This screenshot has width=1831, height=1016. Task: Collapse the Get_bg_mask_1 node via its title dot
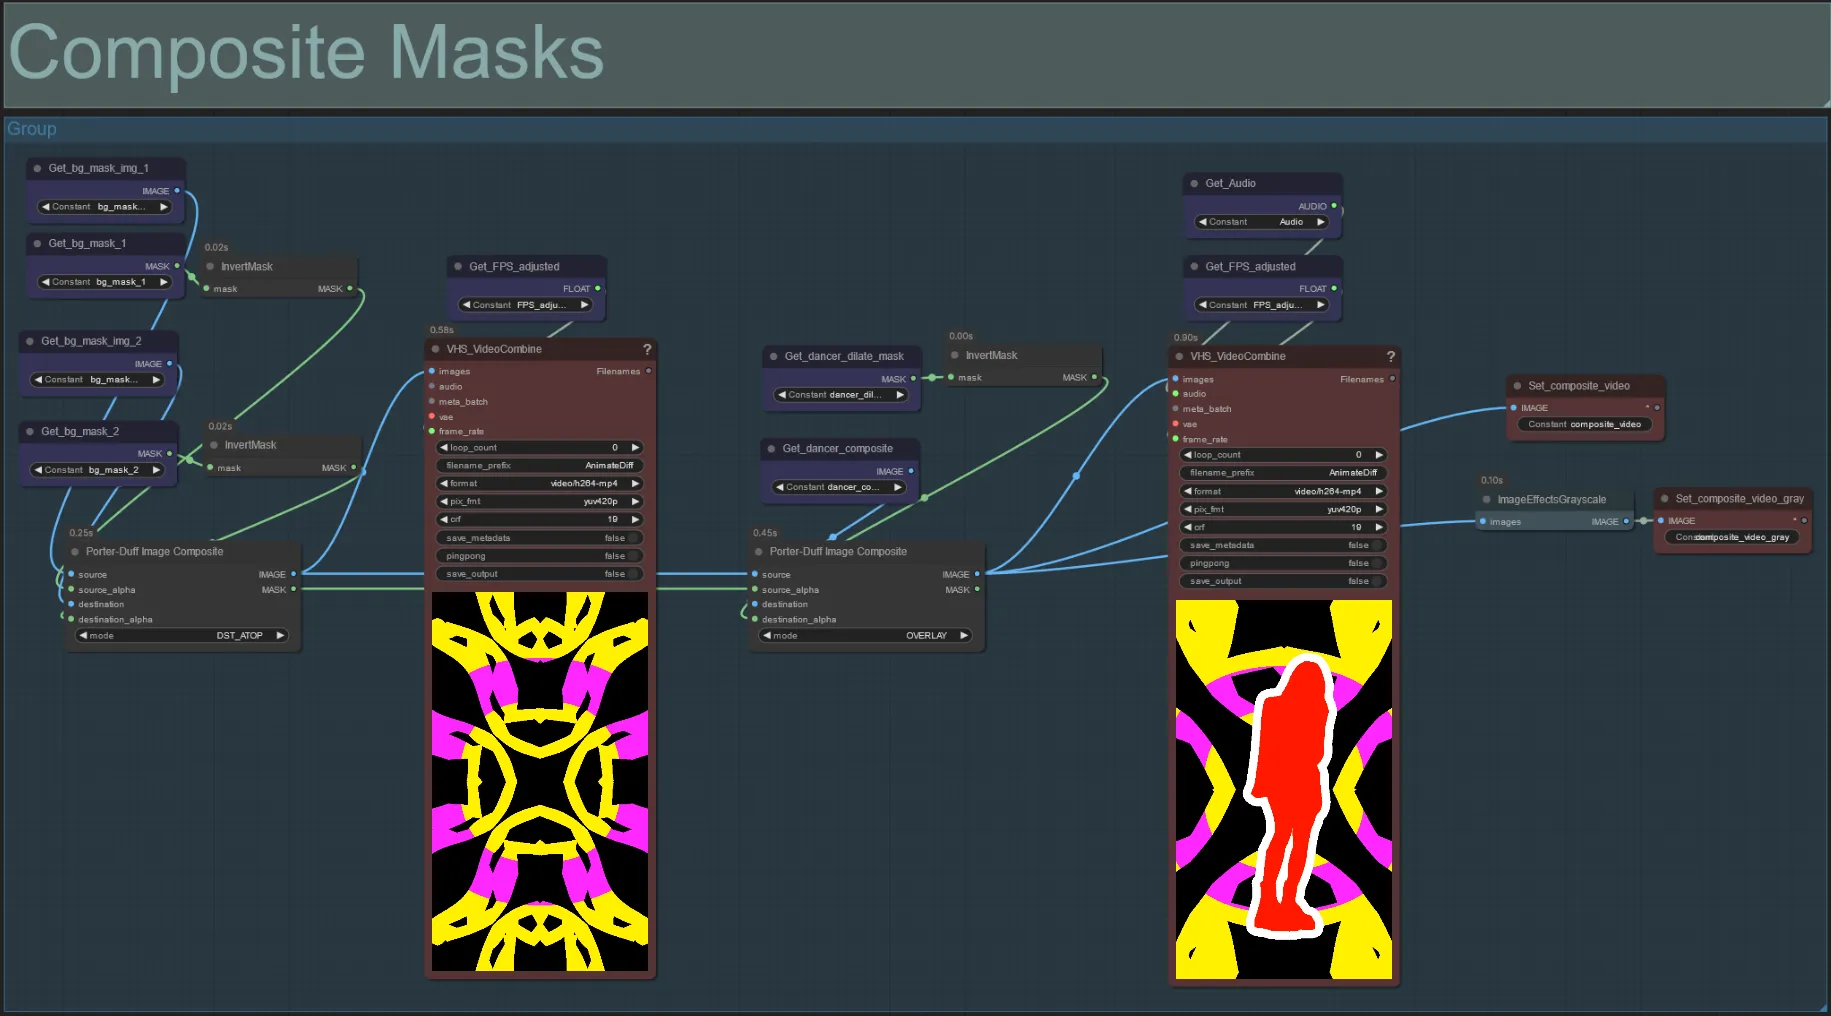37,243
